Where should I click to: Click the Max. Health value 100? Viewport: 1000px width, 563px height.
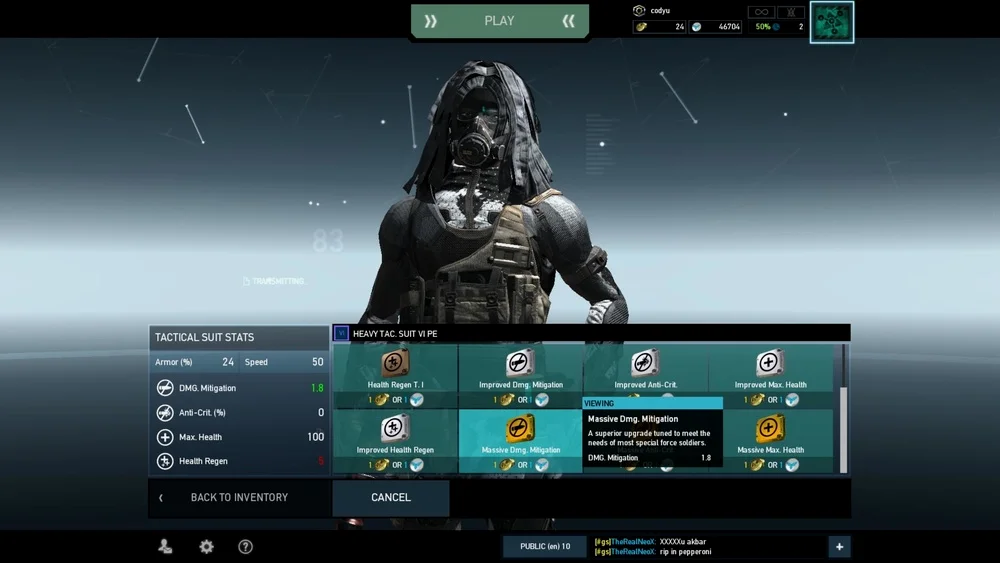316,437
